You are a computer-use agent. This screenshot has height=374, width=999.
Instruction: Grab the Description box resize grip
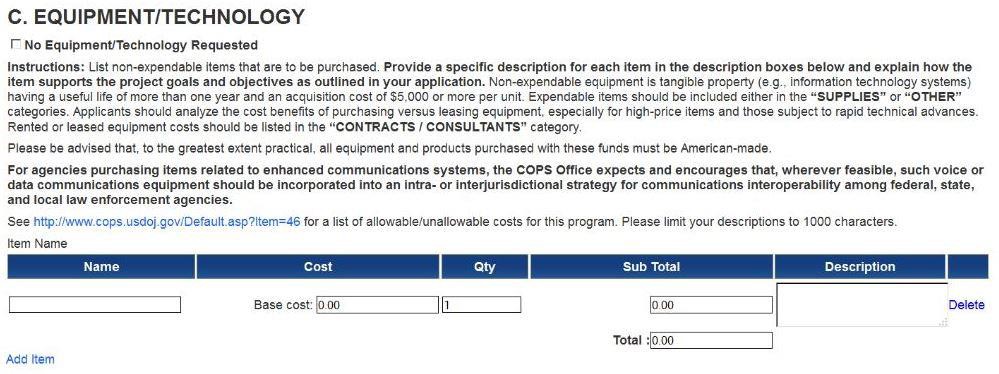click(x=943, y=322)
